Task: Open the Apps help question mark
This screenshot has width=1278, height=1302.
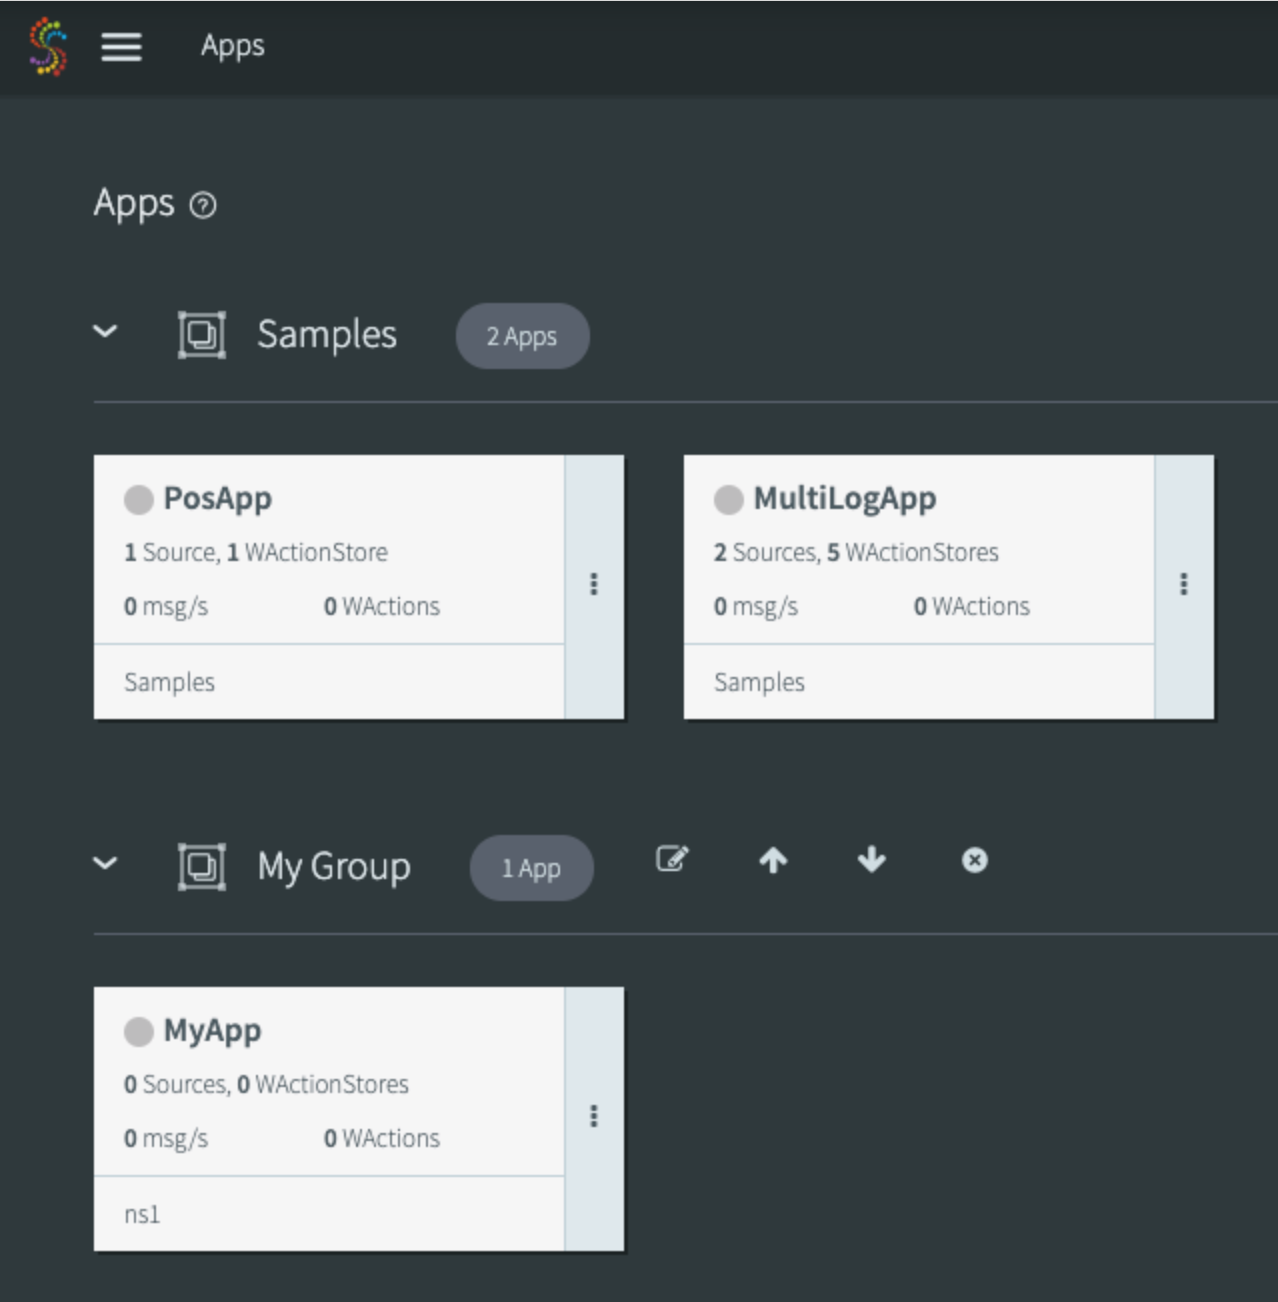Action: pyautogui.click(x=203, y=205)
